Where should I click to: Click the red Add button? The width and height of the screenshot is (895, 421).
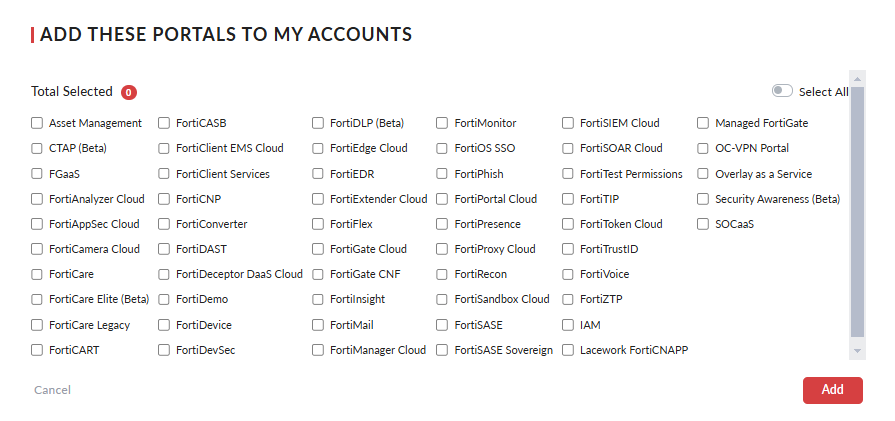click(832, 390)
